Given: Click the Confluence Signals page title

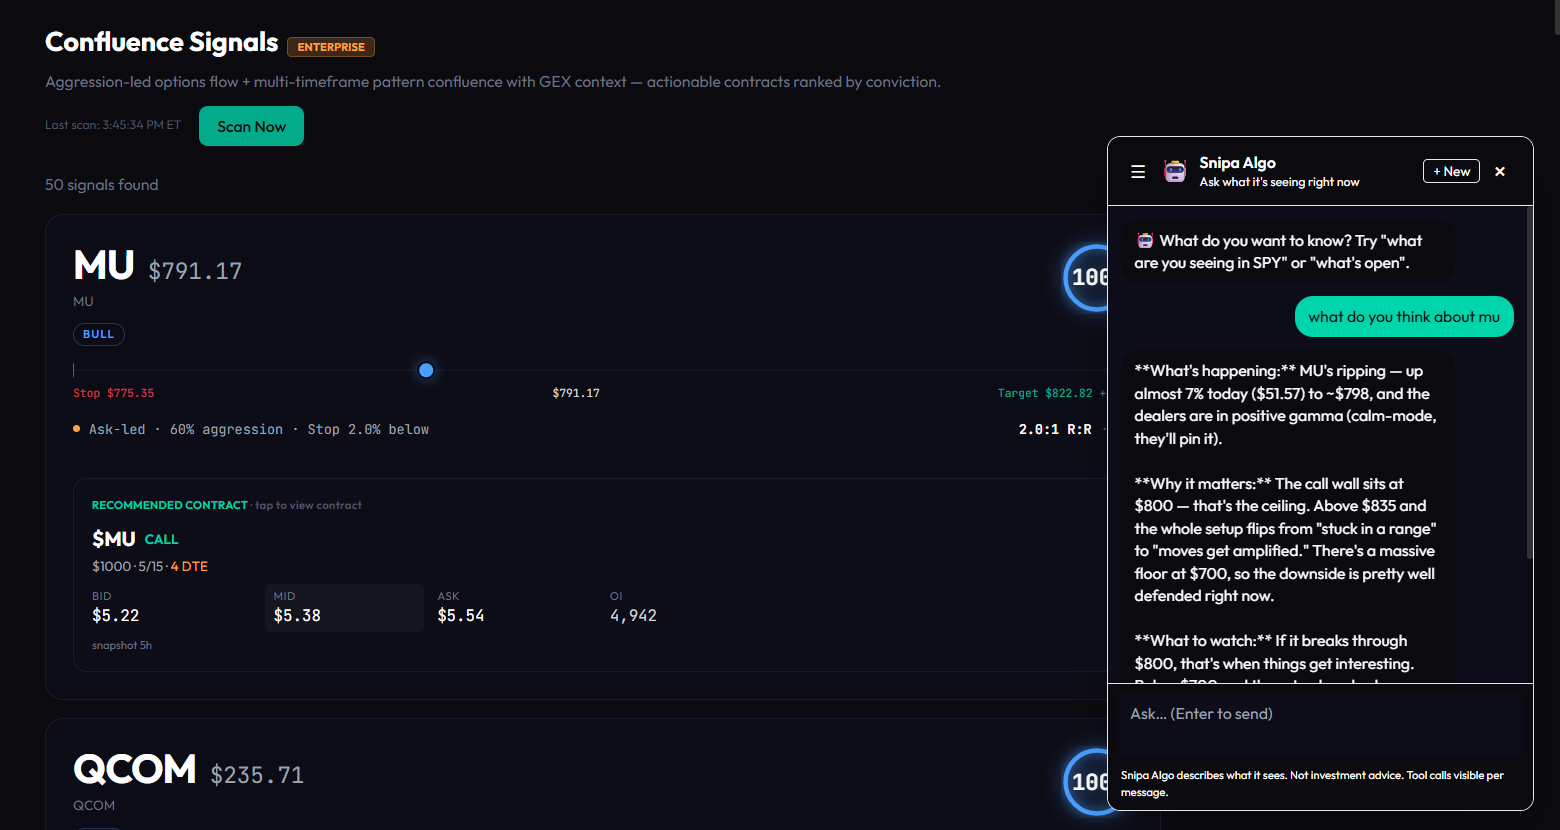Looking at the screenshot, I should click(162, 42).
